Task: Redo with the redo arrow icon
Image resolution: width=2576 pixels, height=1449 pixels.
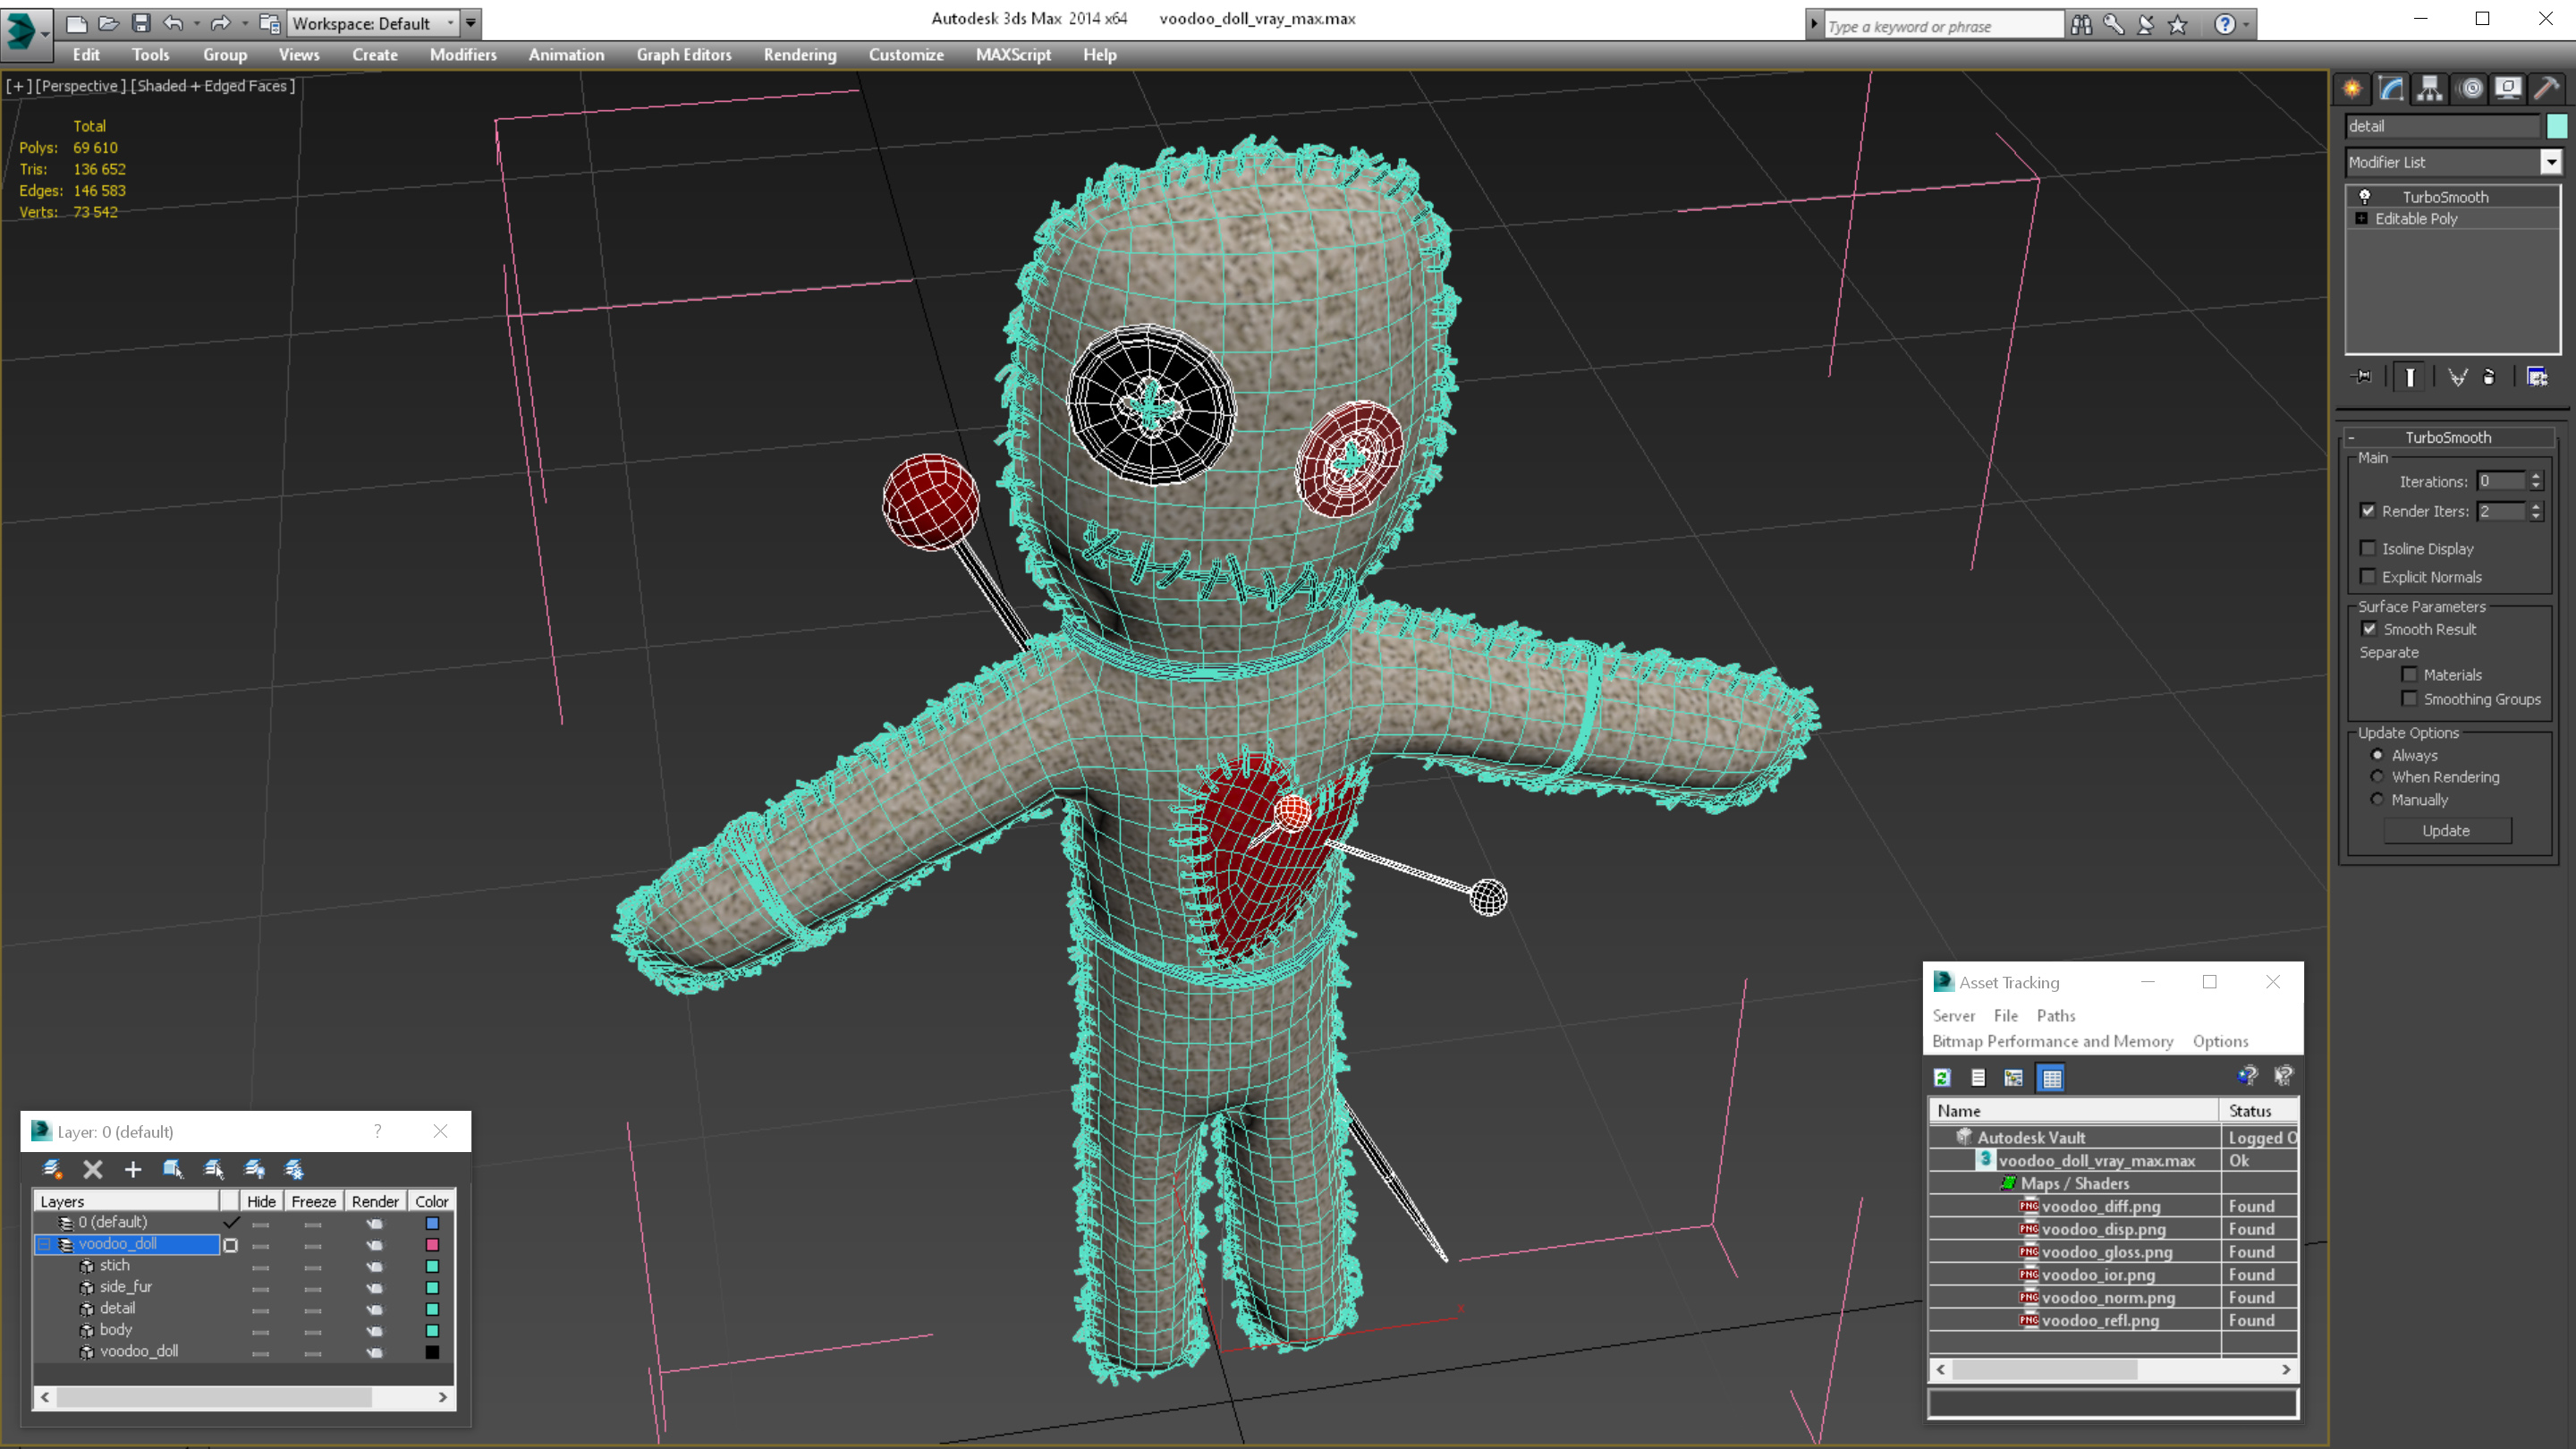Action: pos(221,23)
